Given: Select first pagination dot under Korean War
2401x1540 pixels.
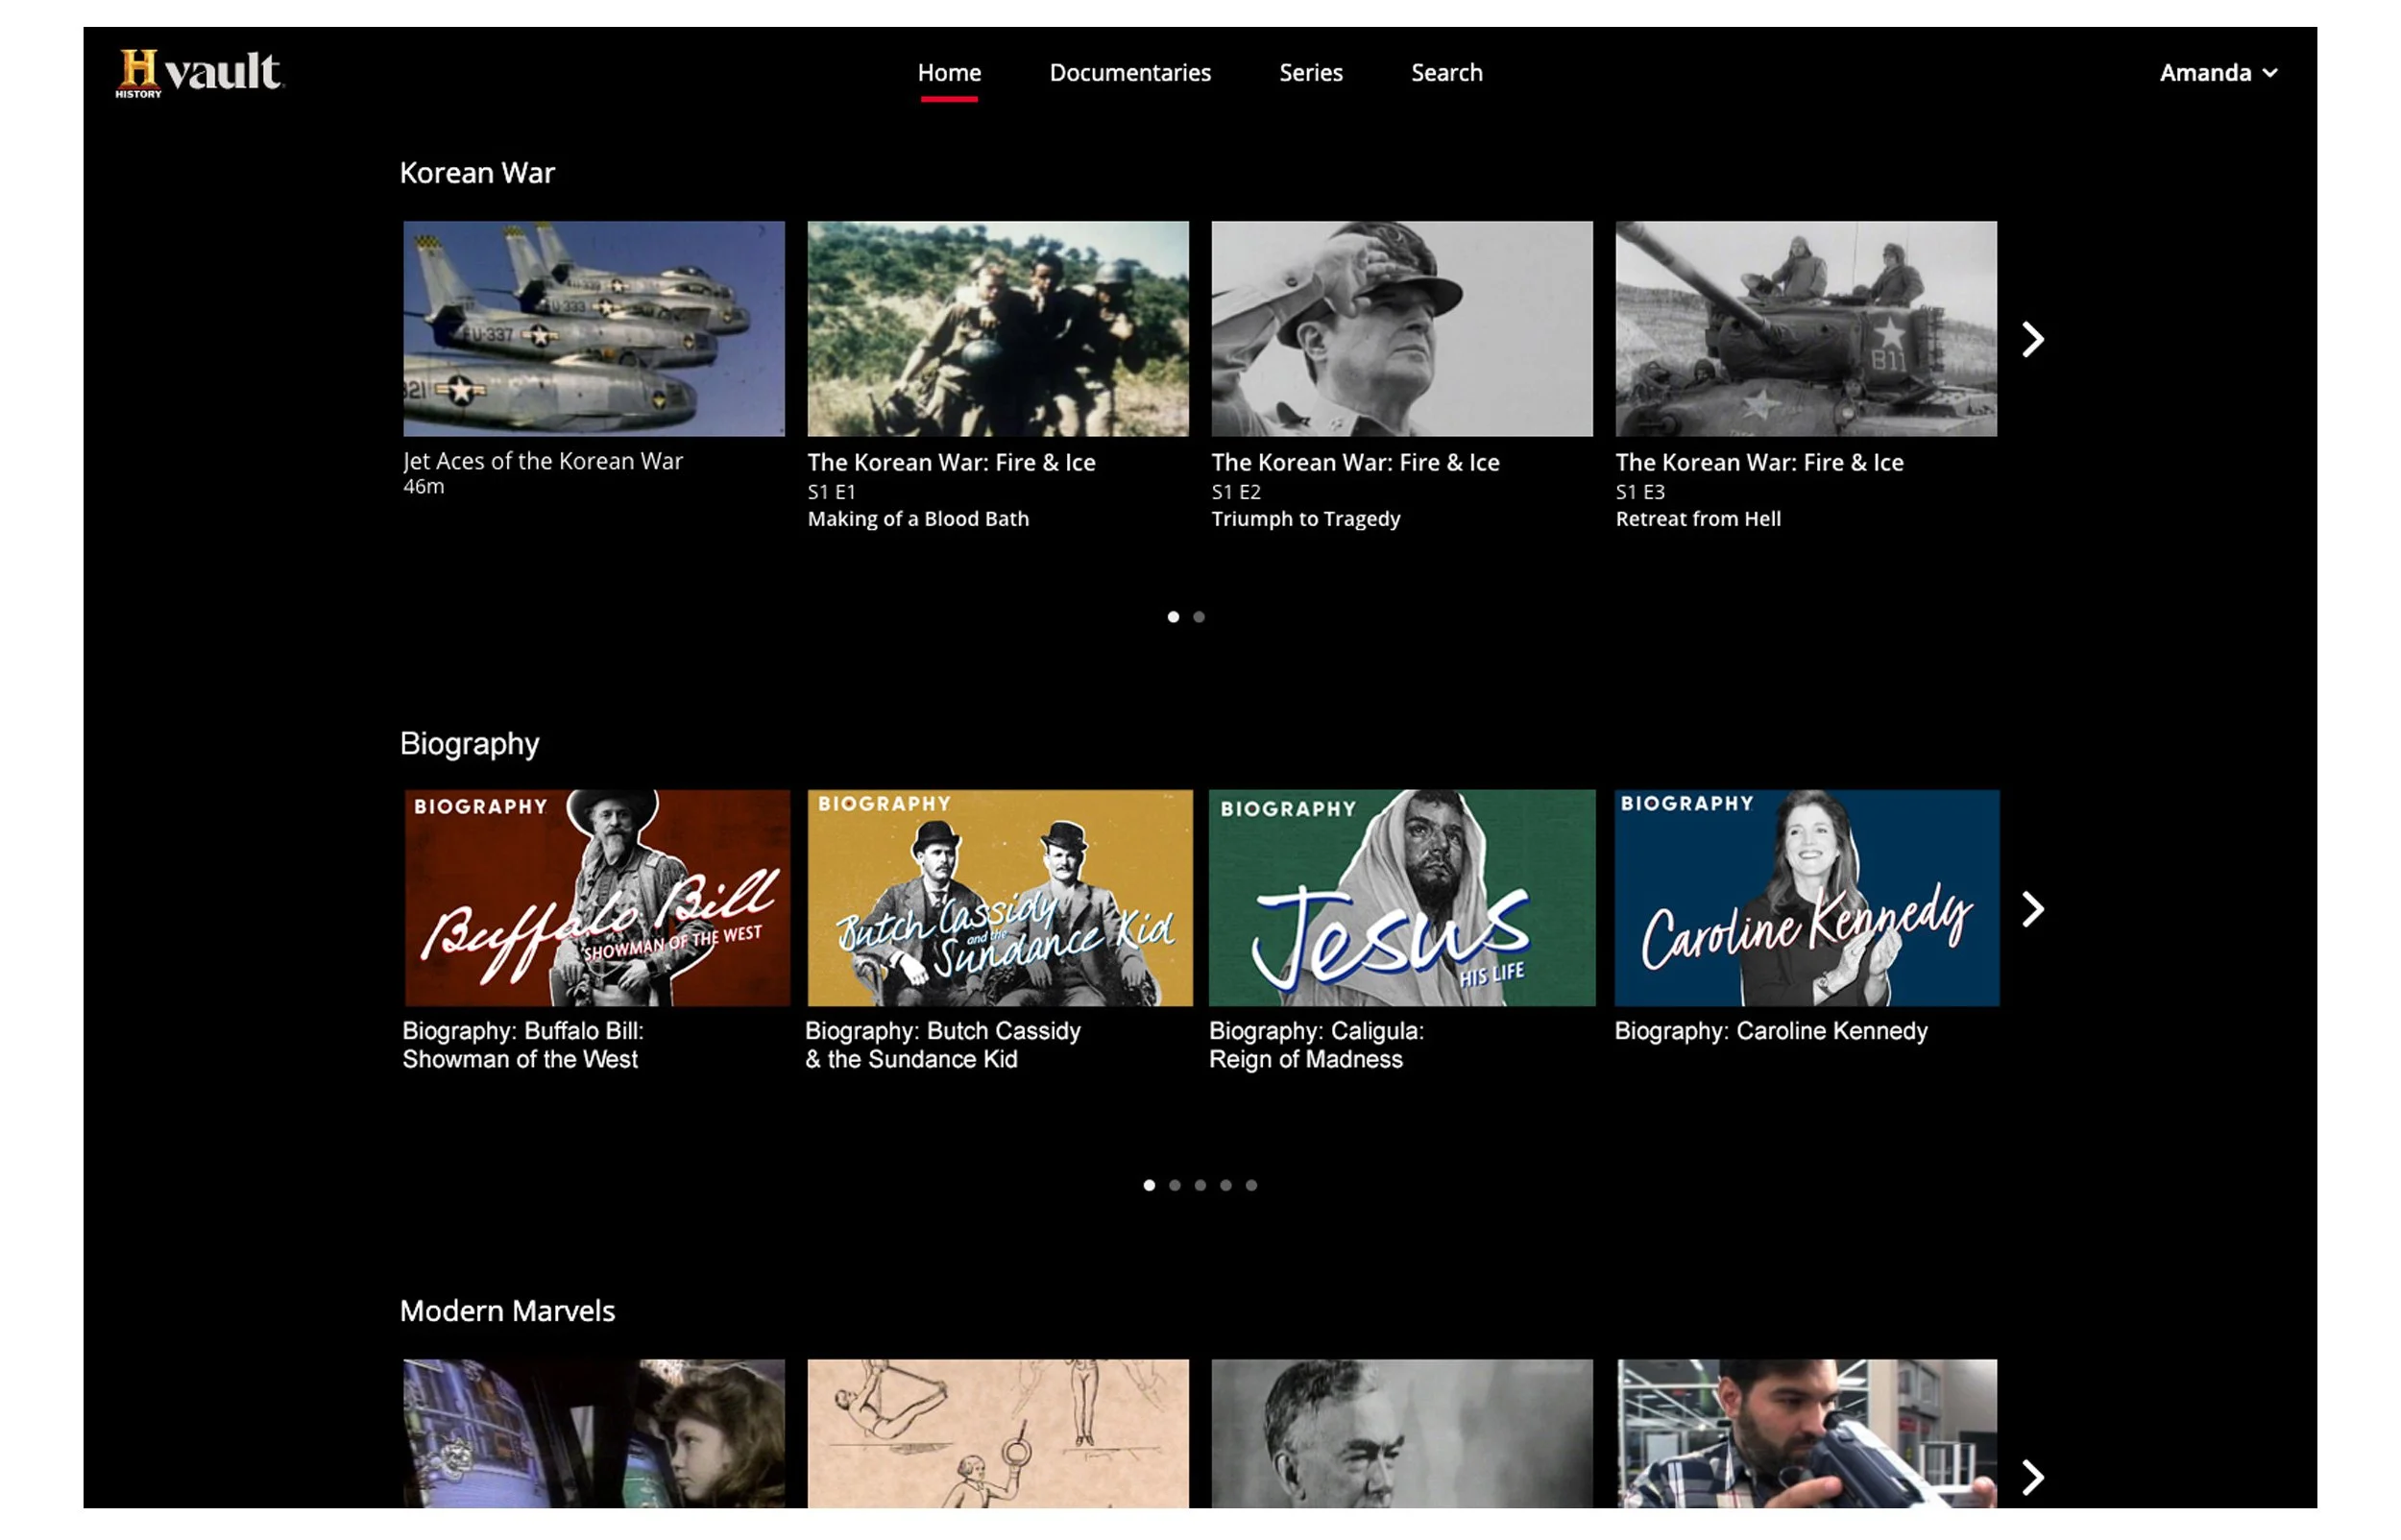Looking at the screenshot, I should pyautogui.click(x=1172, y=617).
